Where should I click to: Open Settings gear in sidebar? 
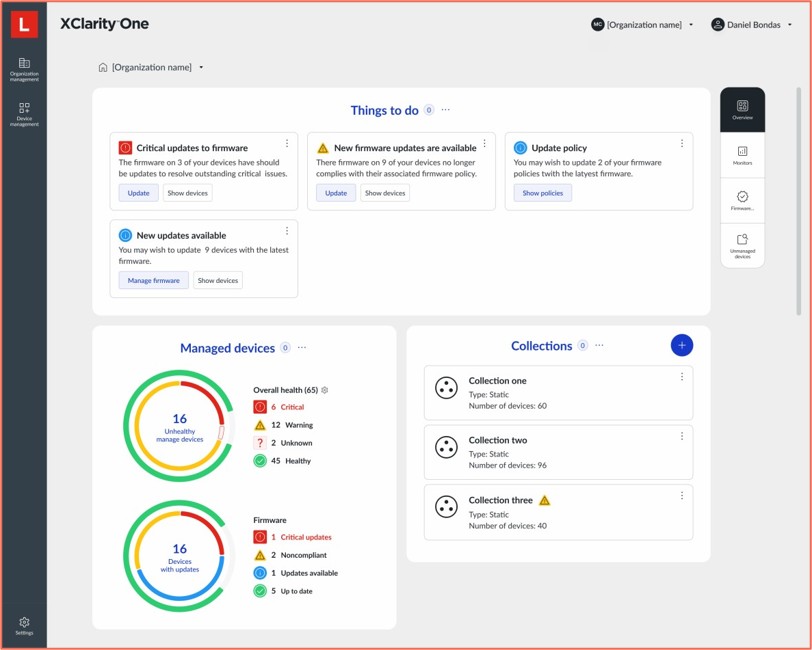(24, 626)
